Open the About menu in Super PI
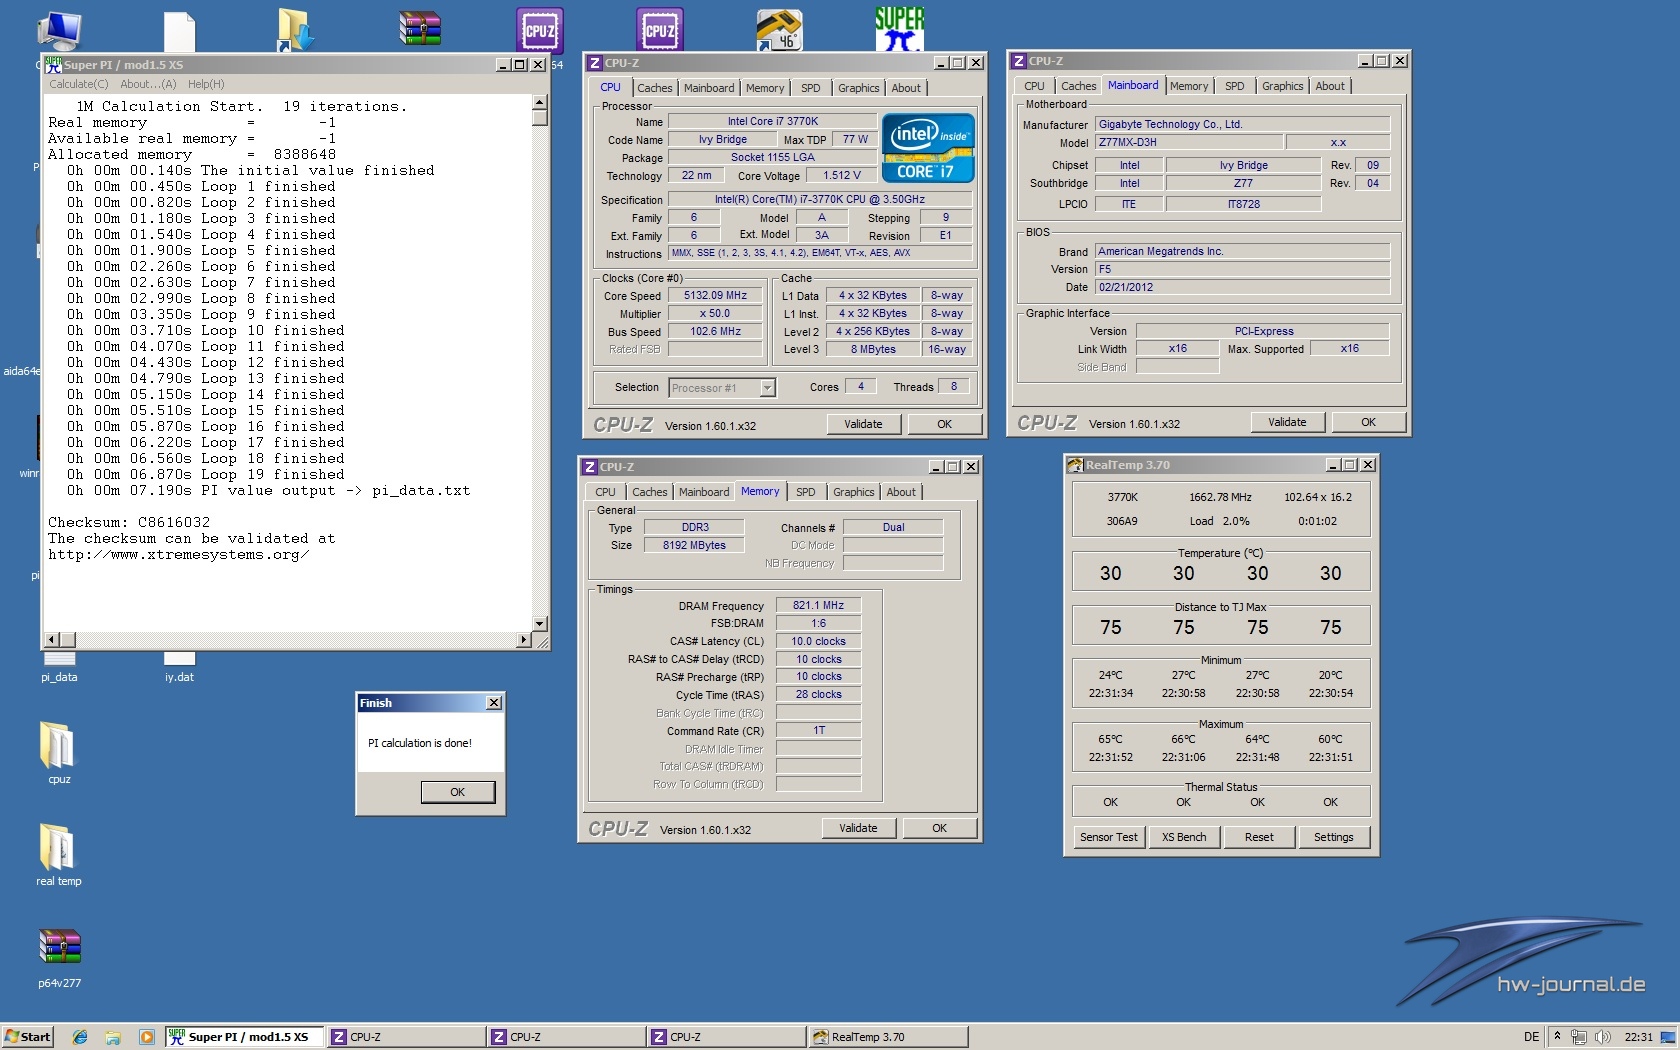Screen dimensions: 1680x1050 pyautogui.click(x=148, y=84)
